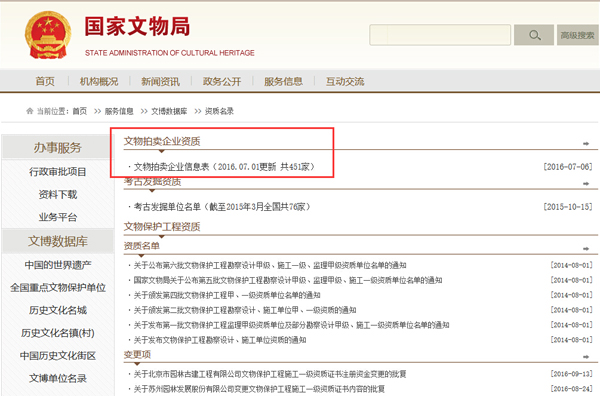Click the national emblem logo

coord(47,35)
